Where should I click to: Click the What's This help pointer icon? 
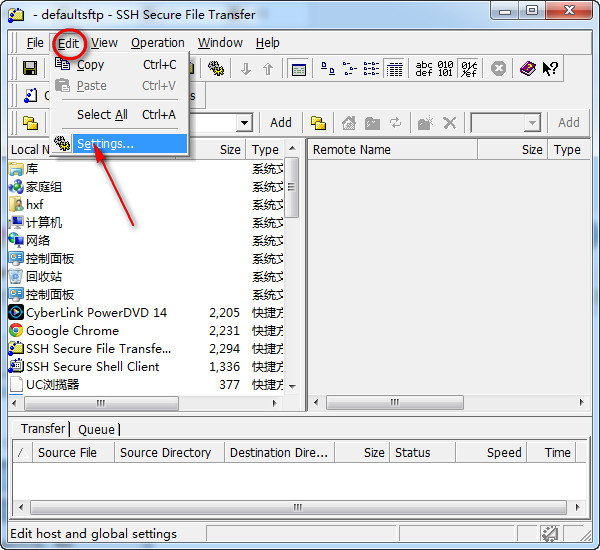pyautogui.click(x=550, y=69)
